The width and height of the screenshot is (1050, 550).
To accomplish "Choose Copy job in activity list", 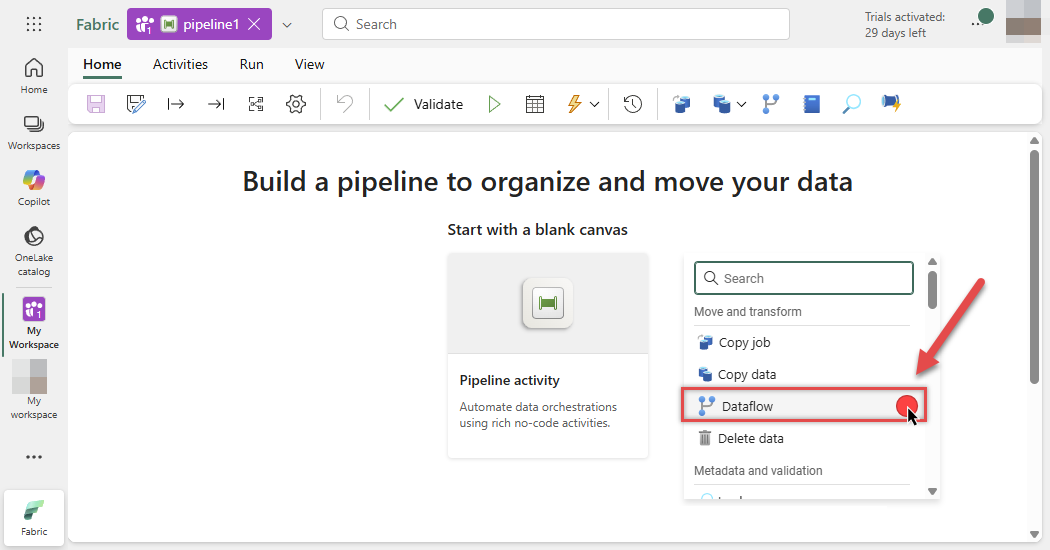I will tap(802, 342).
